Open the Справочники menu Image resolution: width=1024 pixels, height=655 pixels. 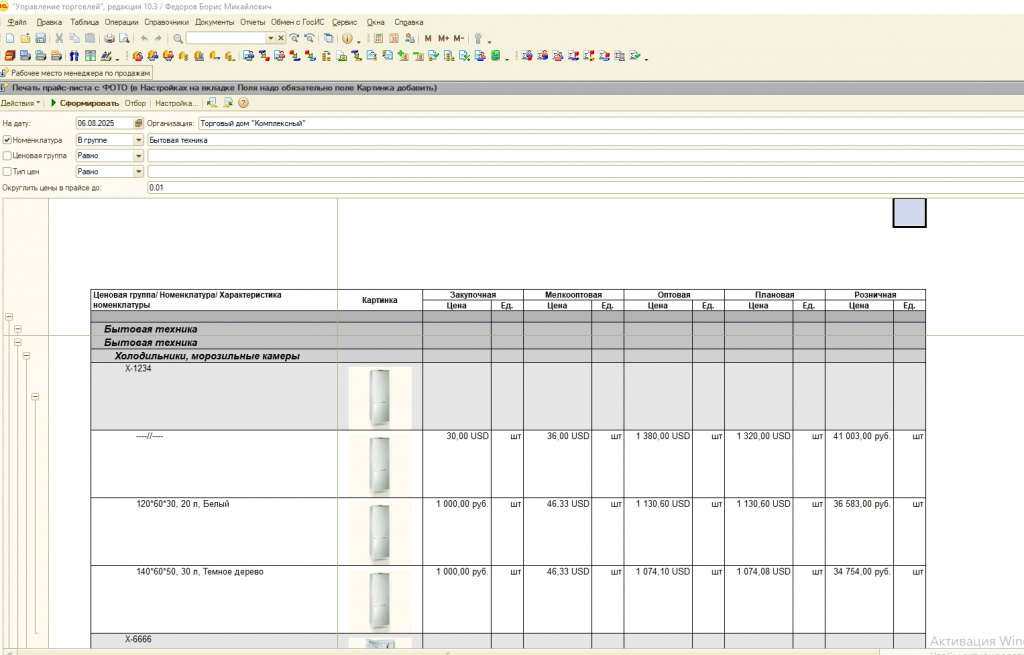pos(166,22)
